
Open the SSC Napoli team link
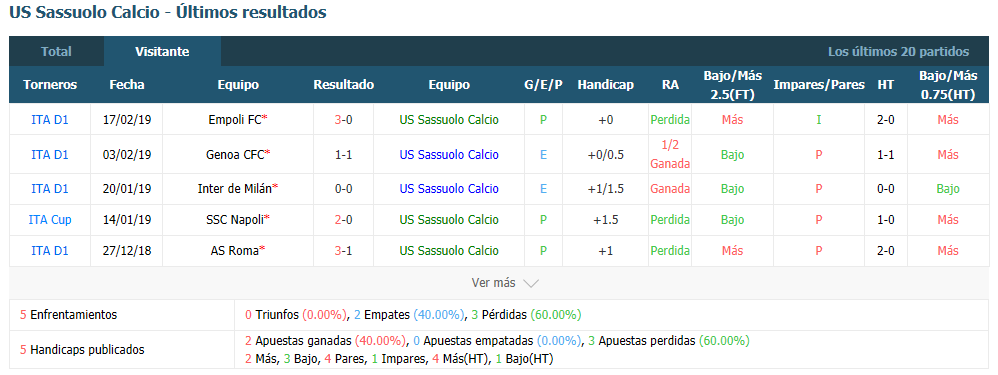(x=235, y=220)
